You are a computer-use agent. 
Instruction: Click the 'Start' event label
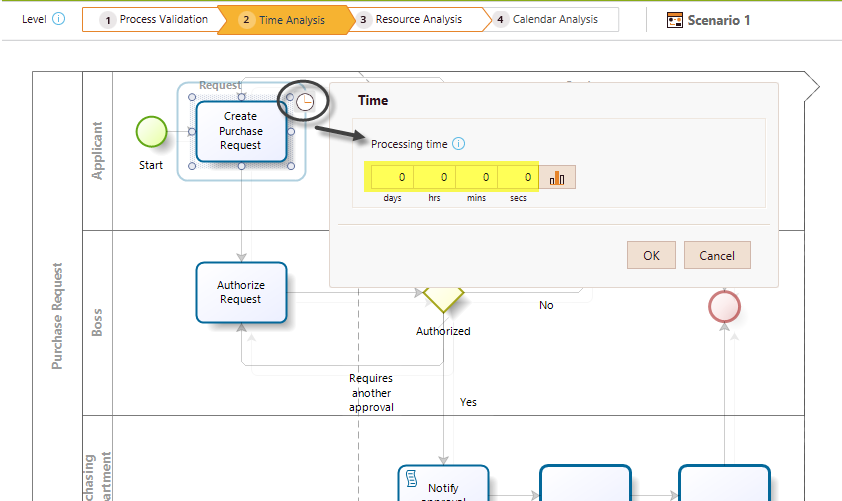pos(151,165)
